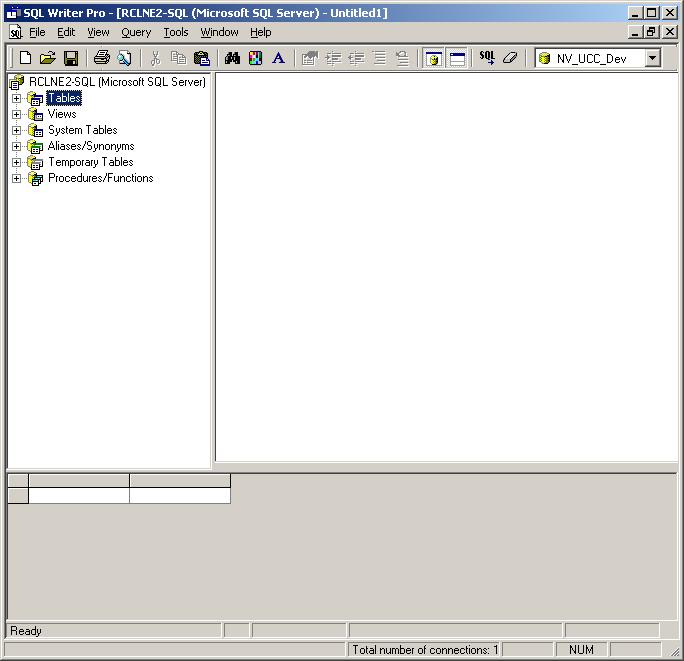Expand the Views node in the tree

[x=16, y=114]
